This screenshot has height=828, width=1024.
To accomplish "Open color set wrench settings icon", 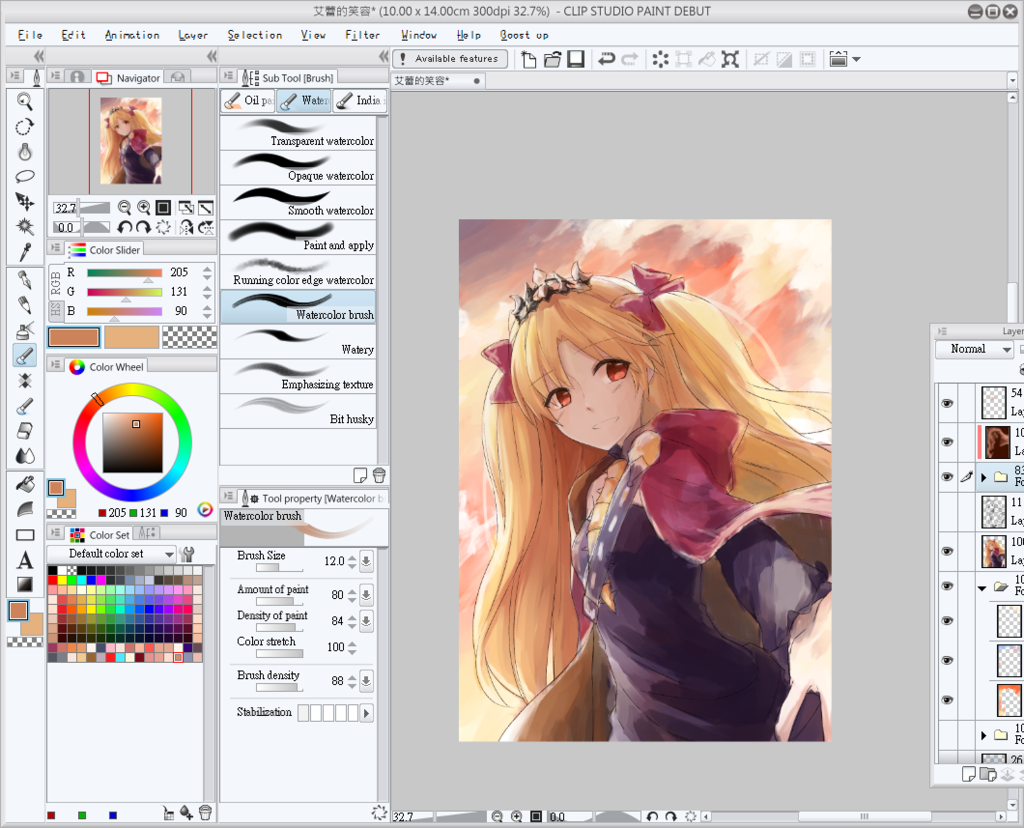I will tap(187, 554).
